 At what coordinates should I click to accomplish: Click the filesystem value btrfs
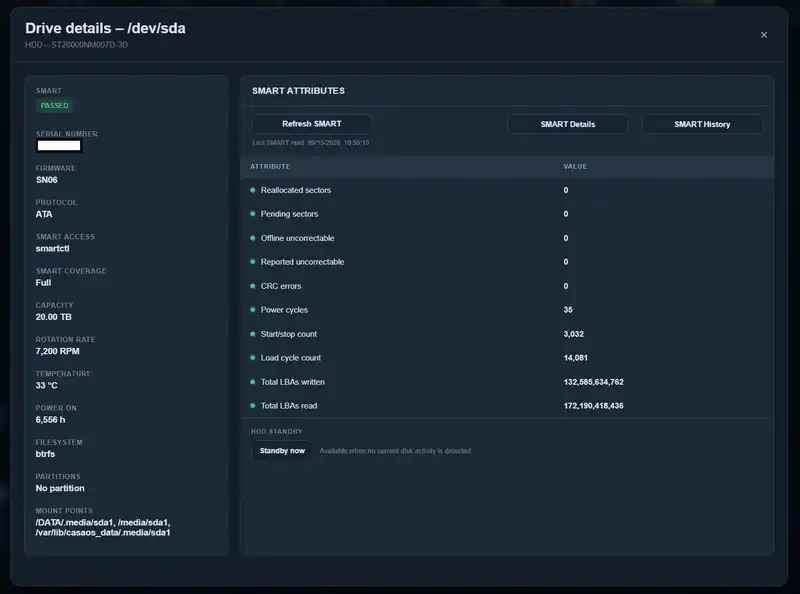(45, 453)
